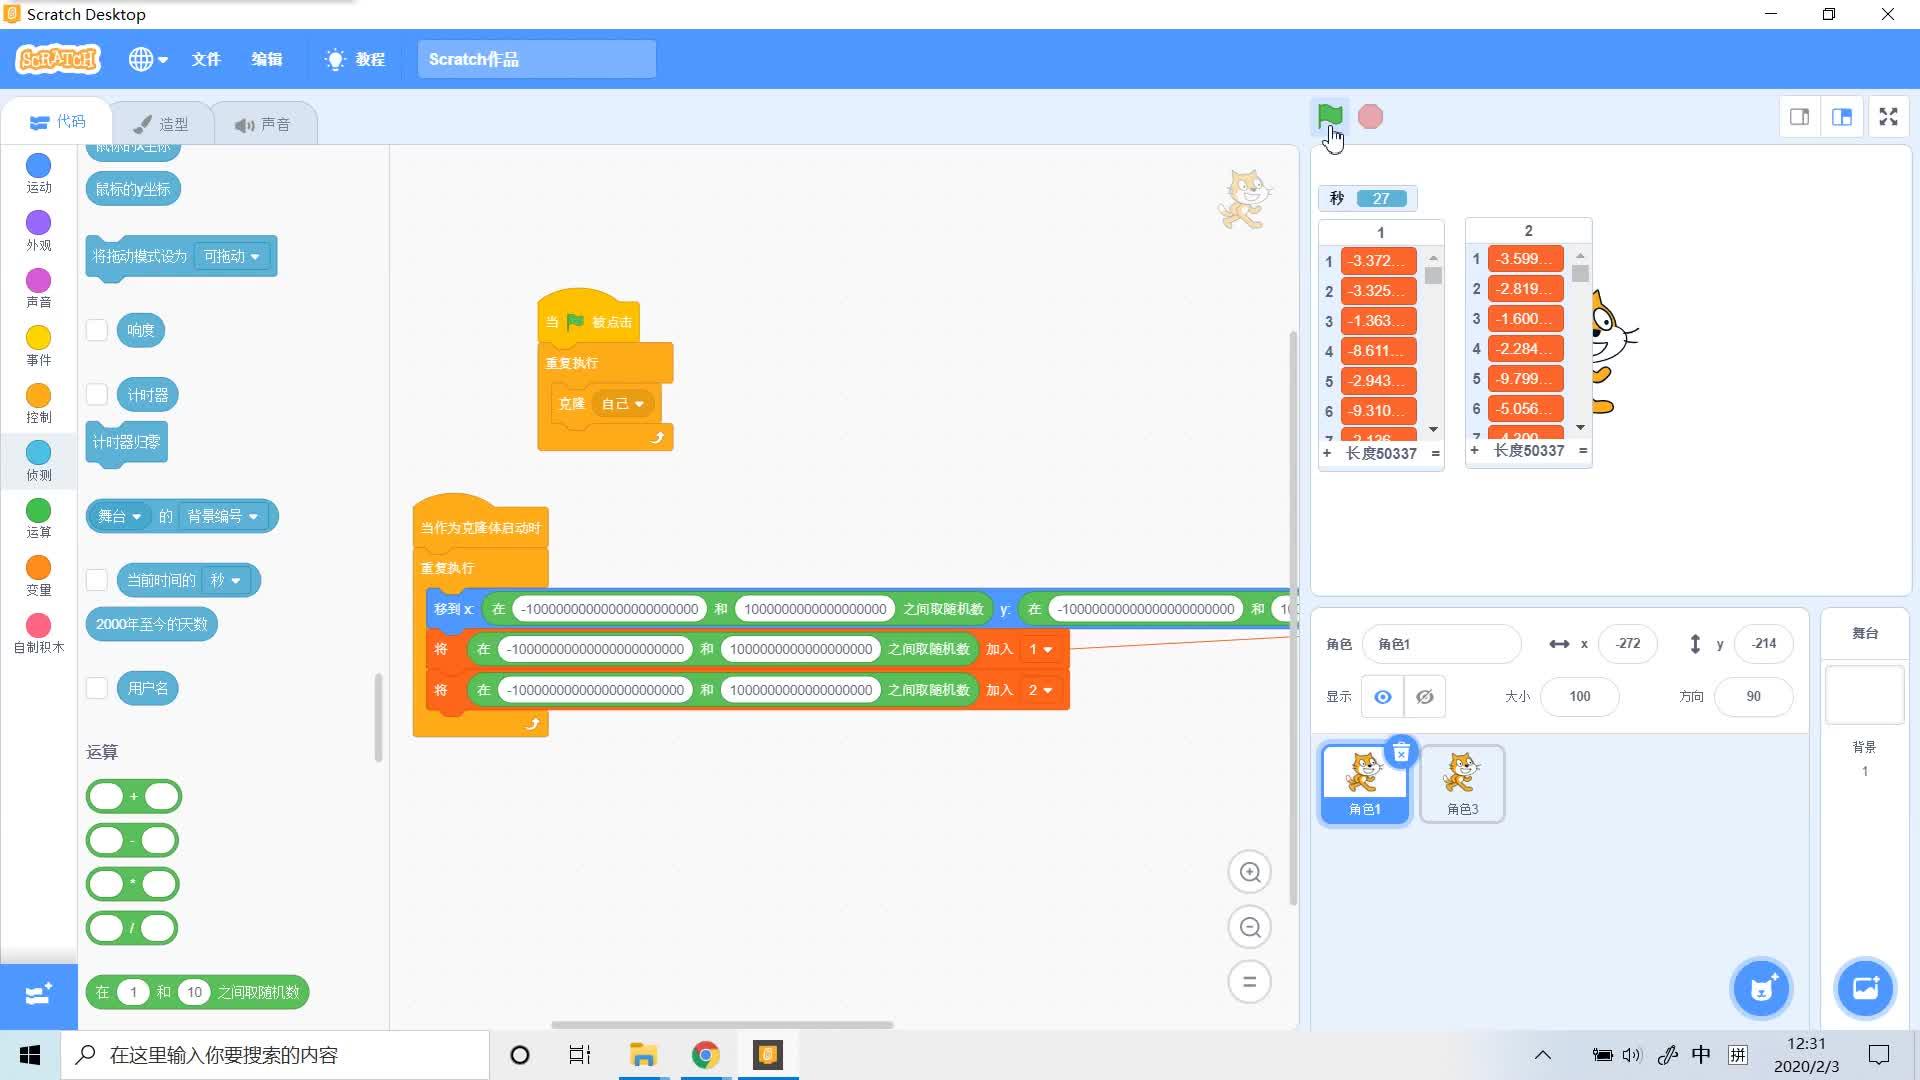Hide sprite with crossed-eye toggle
The height and width of the screenshot is (1080, 1920).
click(x=1424, y=696)
